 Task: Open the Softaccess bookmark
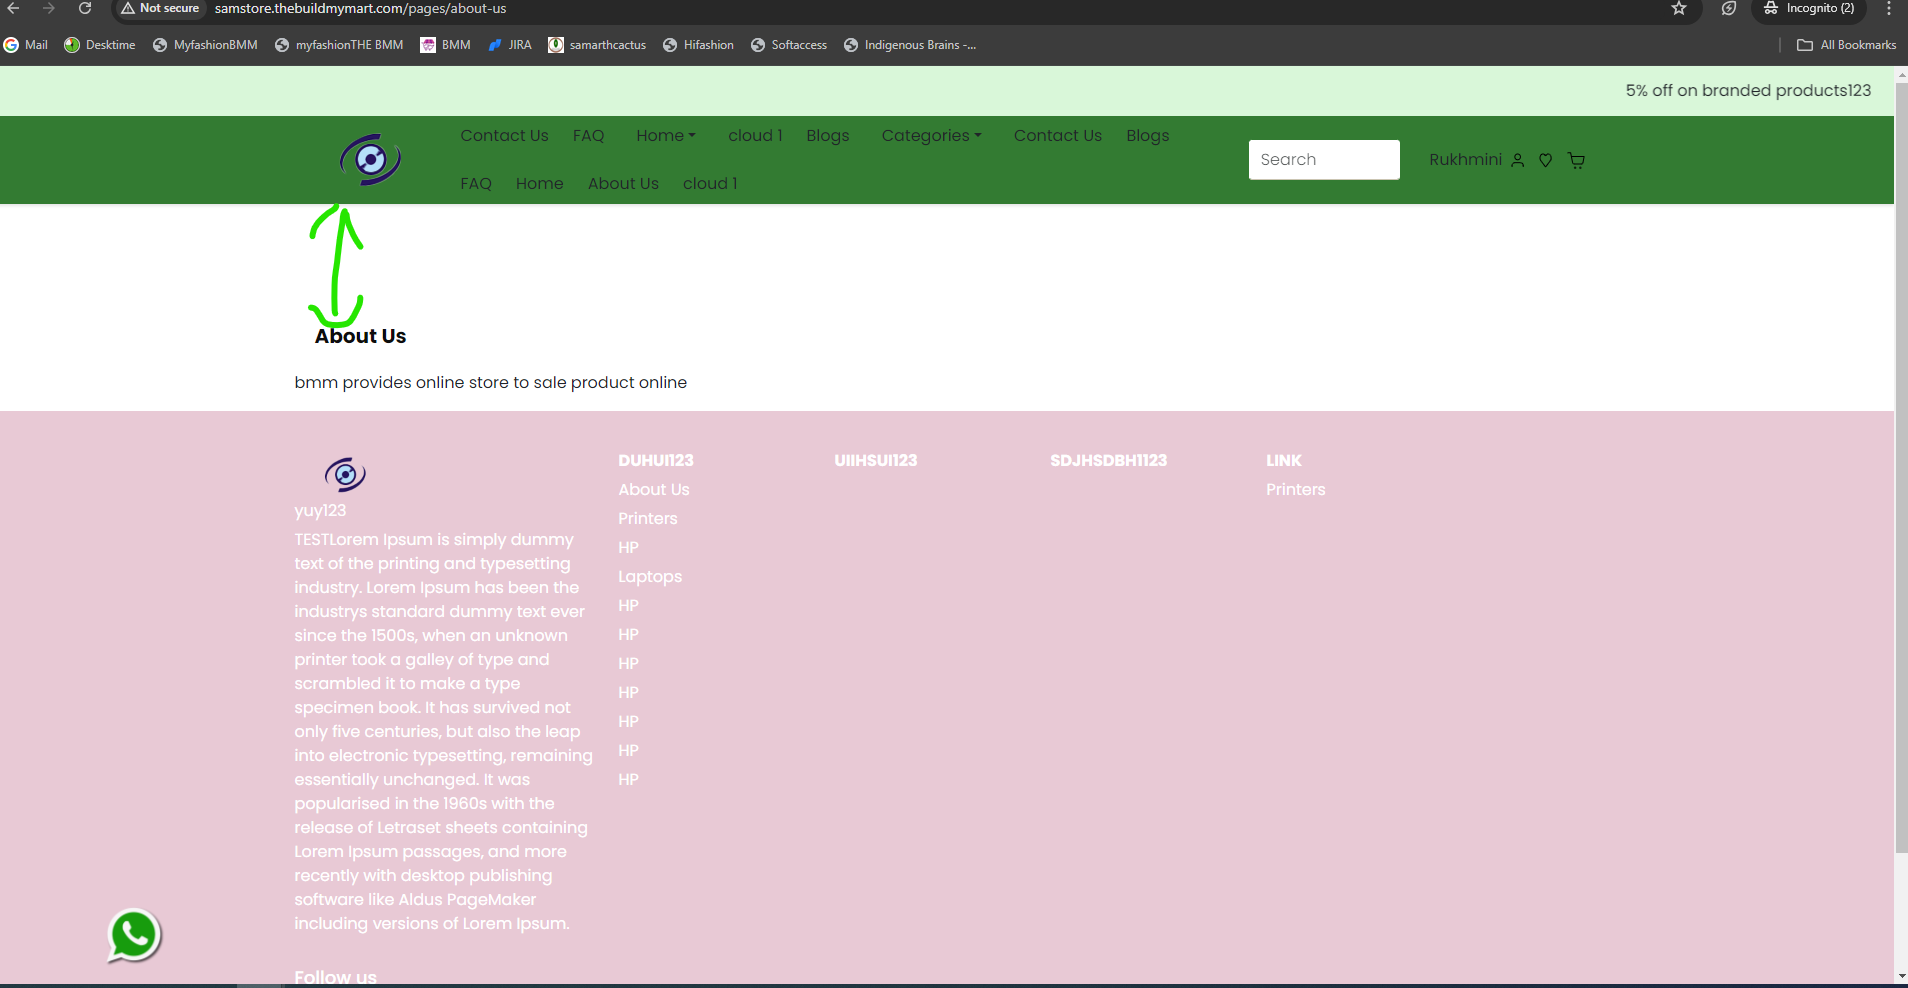(x=789, y=45)
